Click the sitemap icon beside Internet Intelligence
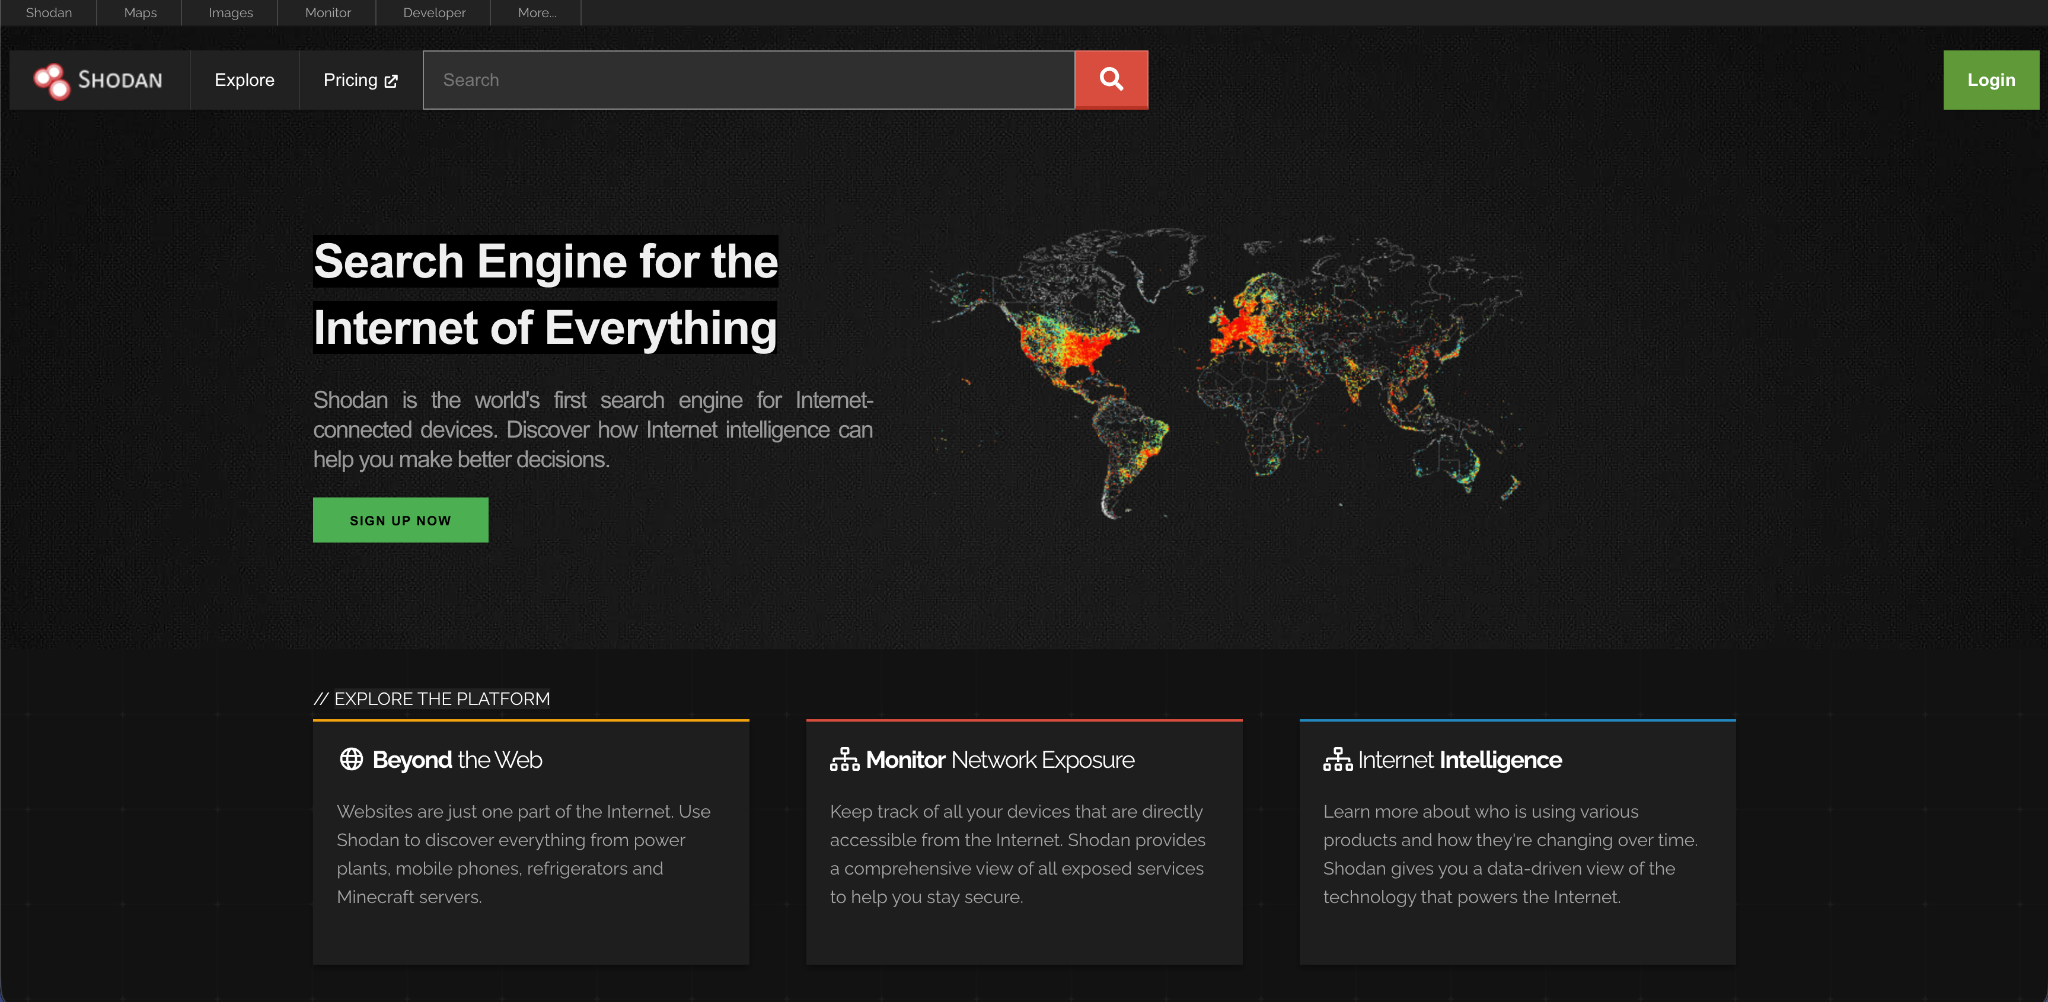Viewport: 2048px width, 1002px height. tap(1337, 760)
